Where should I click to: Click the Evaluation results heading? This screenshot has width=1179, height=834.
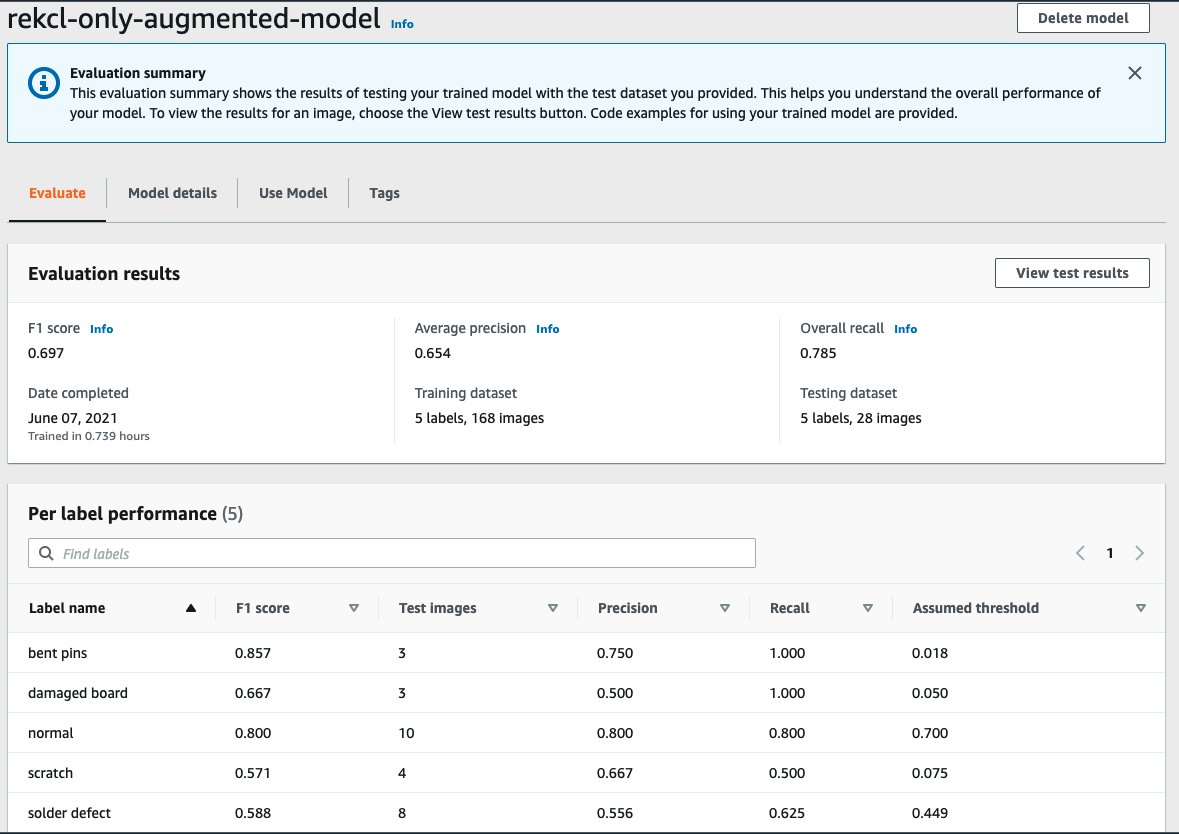point(104,274)
